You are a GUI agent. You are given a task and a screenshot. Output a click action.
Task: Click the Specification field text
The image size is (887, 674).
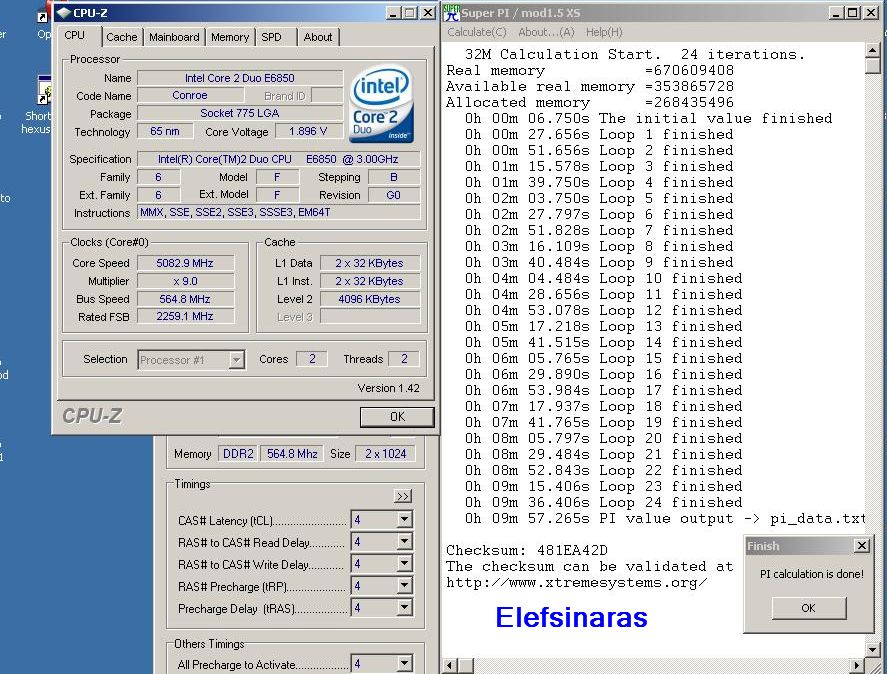(x=279, y=159)
